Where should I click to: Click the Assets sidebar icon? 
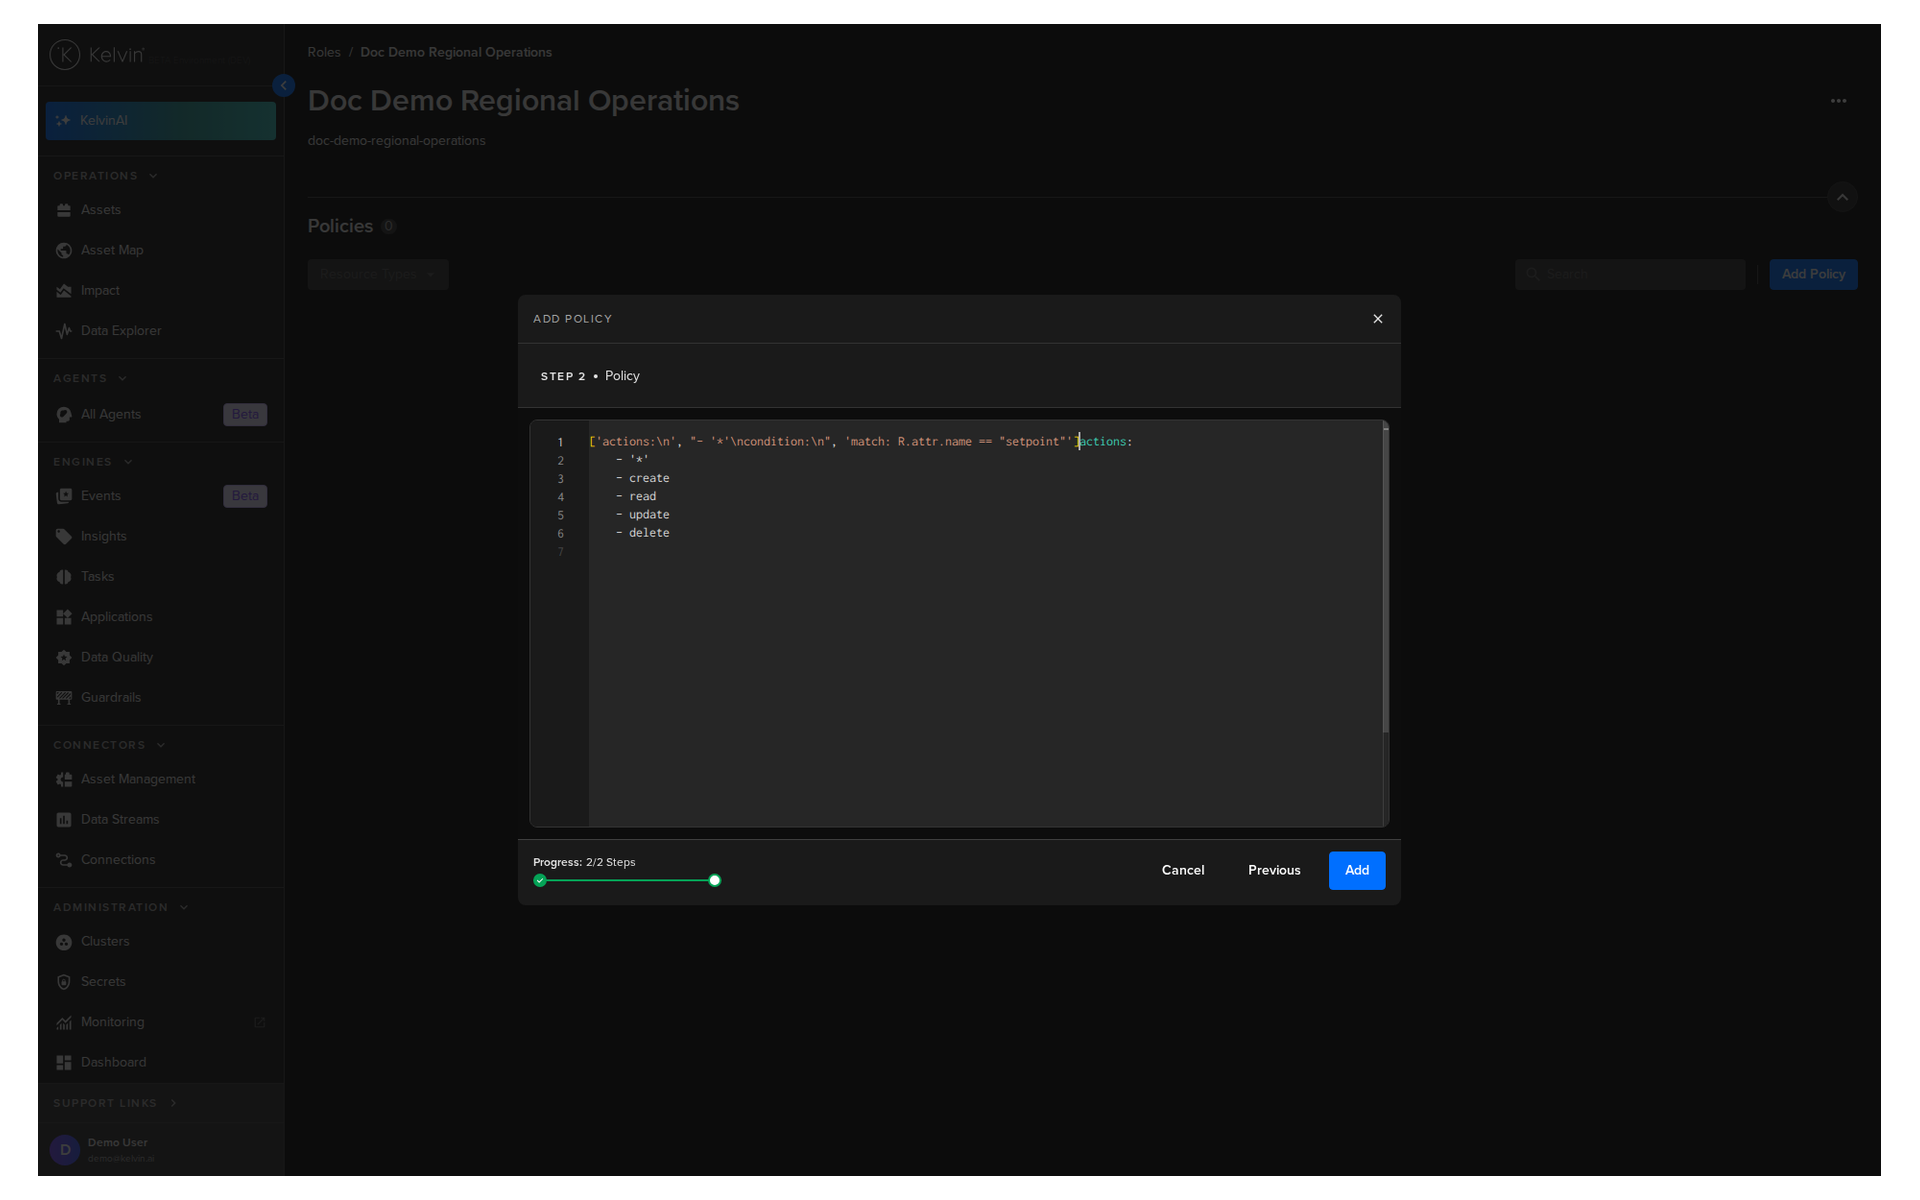(x=64, y=210)
